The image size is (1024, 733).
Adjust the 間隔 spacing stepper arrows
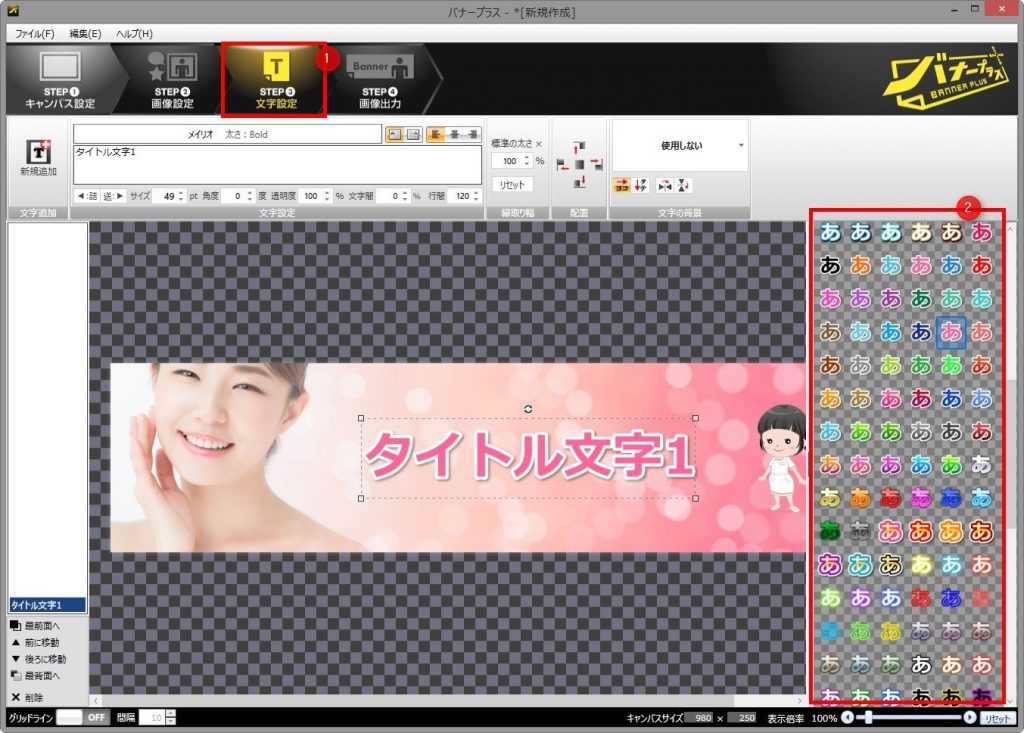171,718
